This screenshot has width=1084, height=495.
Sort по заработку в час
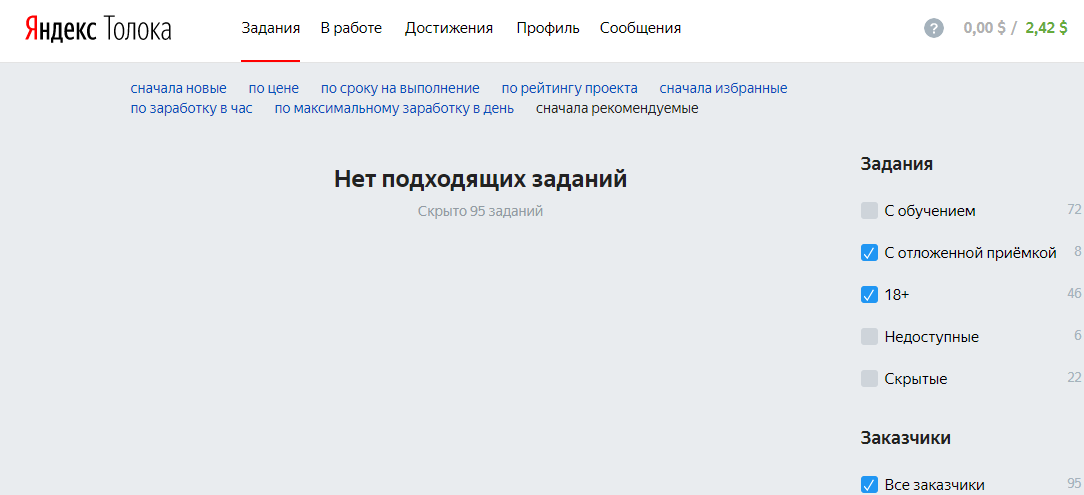pos(191,109)
